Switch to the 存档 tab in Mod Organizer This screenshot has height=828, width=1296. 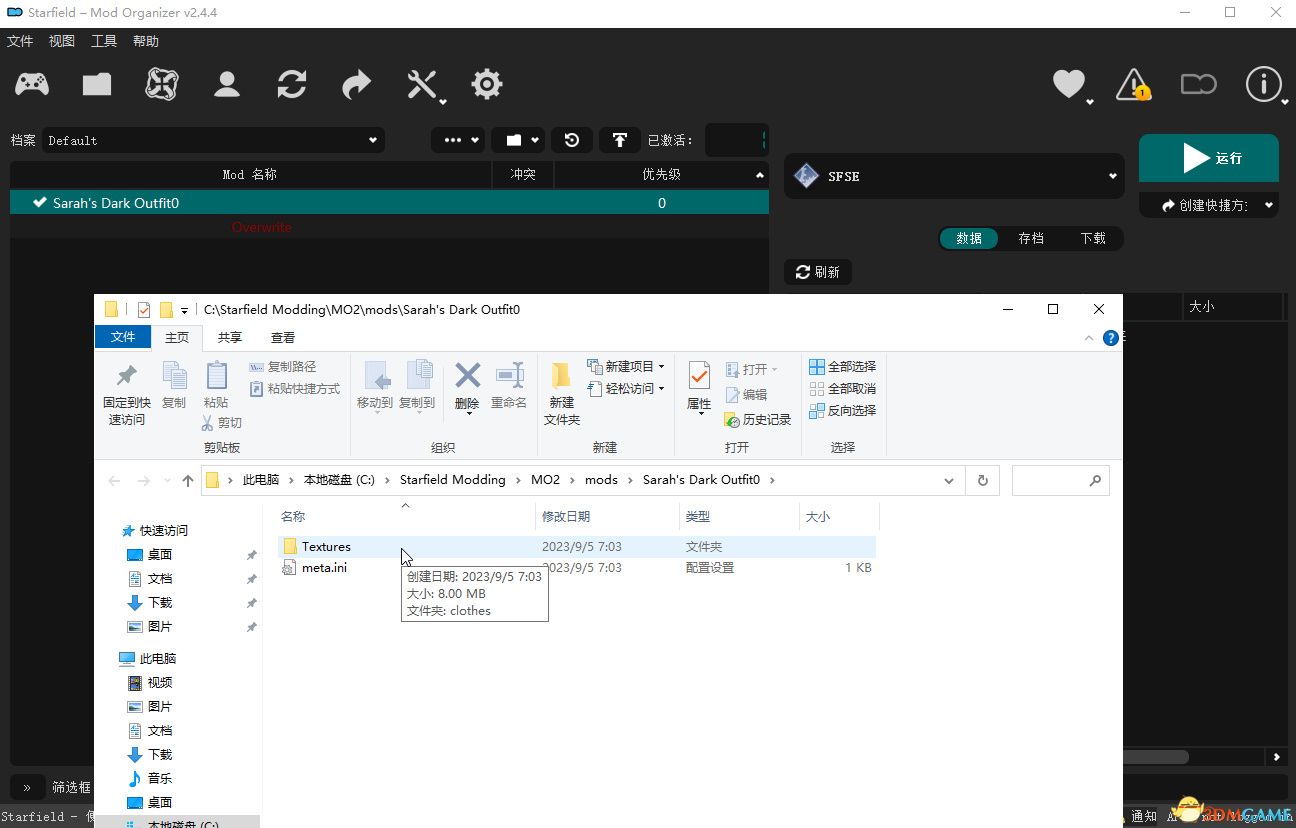point(1031,238)
